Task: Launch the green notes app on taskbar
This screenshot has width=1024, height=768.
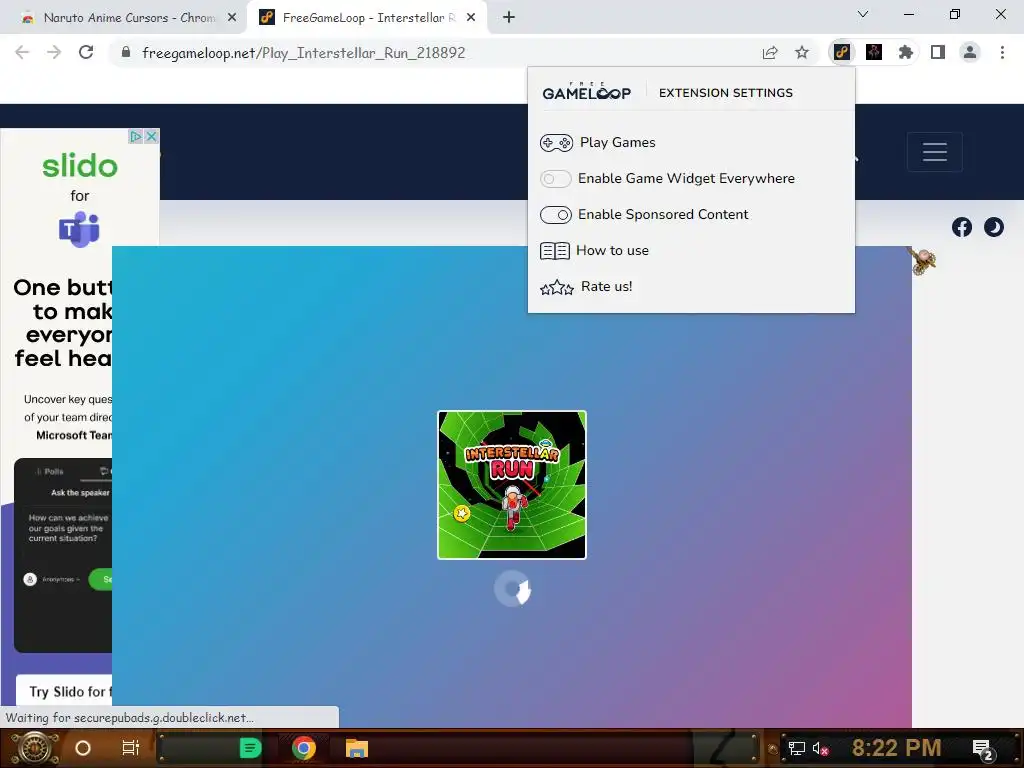Action: pos(250,748)
